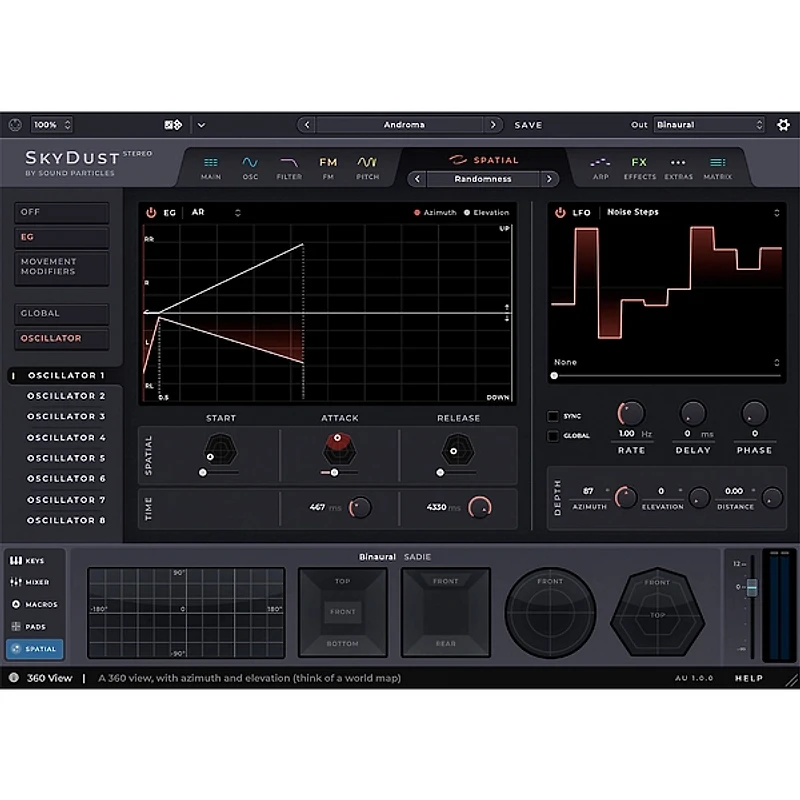The width and height of the screenshot is (800, 800).
Task: Click the AZIMUTH depth knob
Action: coord(626,497)
